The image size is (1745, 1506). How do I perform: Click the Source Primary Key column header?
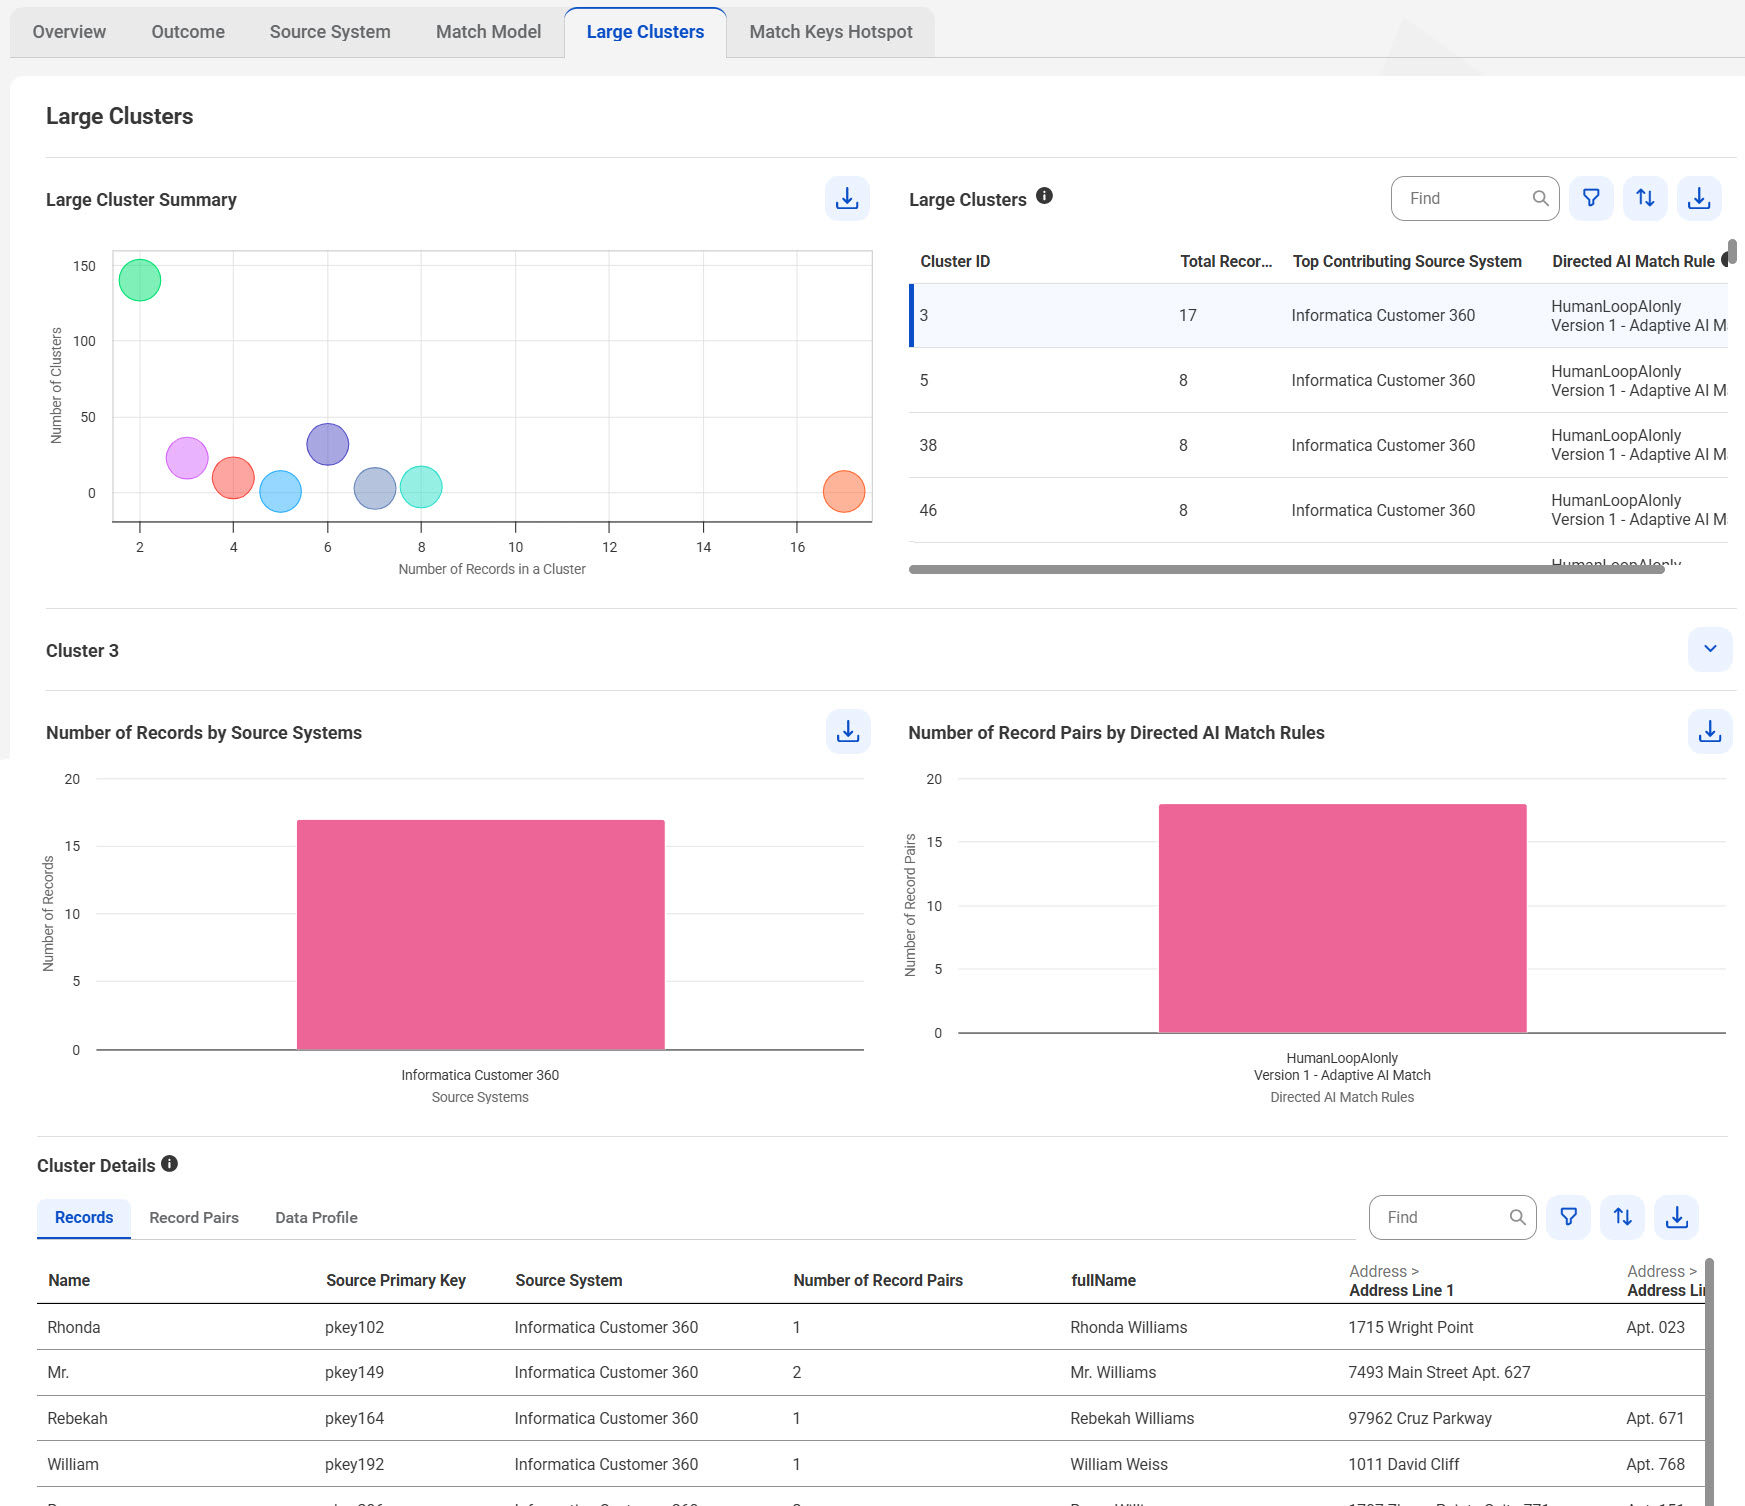coord(396,1280)
